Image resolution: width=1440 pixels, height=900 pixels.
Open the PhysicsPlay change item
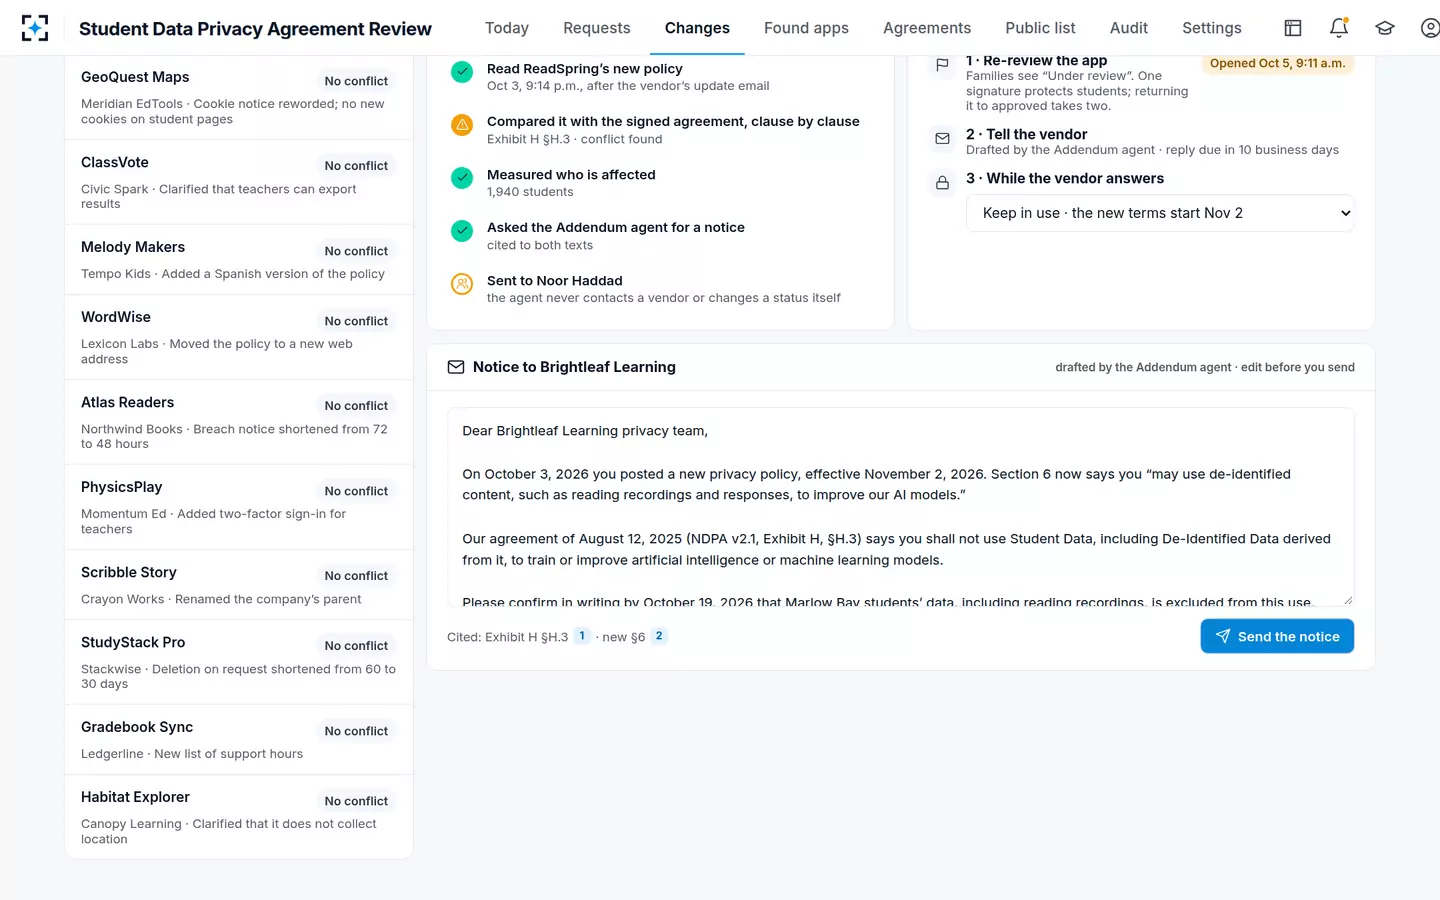pos(239,507)
